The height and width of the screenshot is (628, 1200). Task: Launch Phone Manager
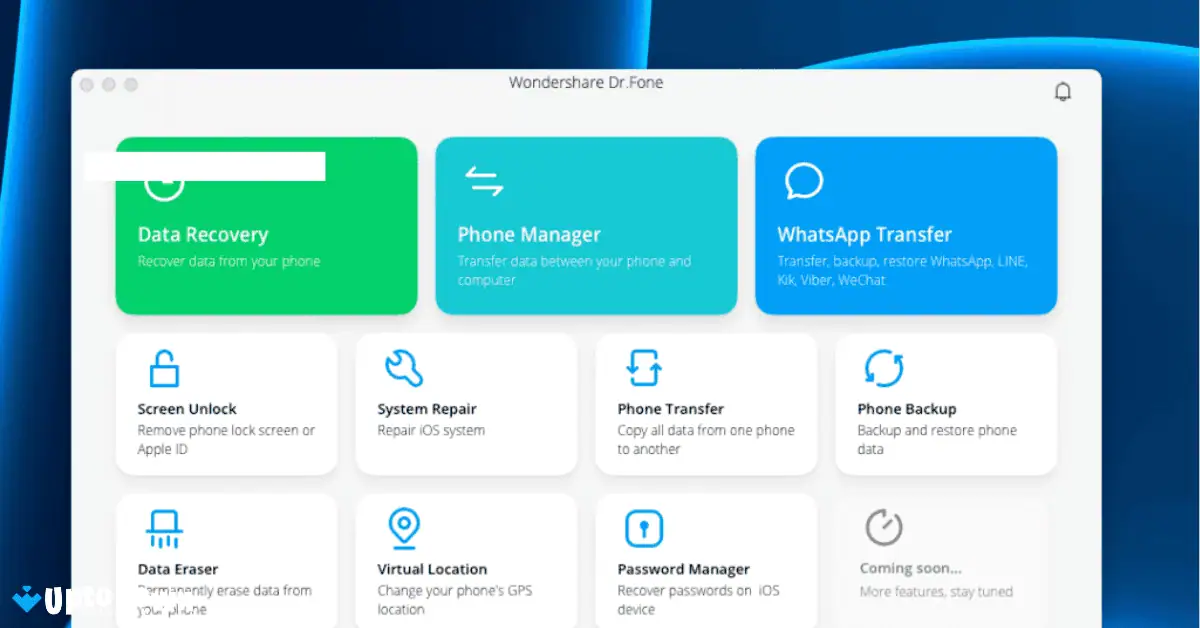click(586, 225)
